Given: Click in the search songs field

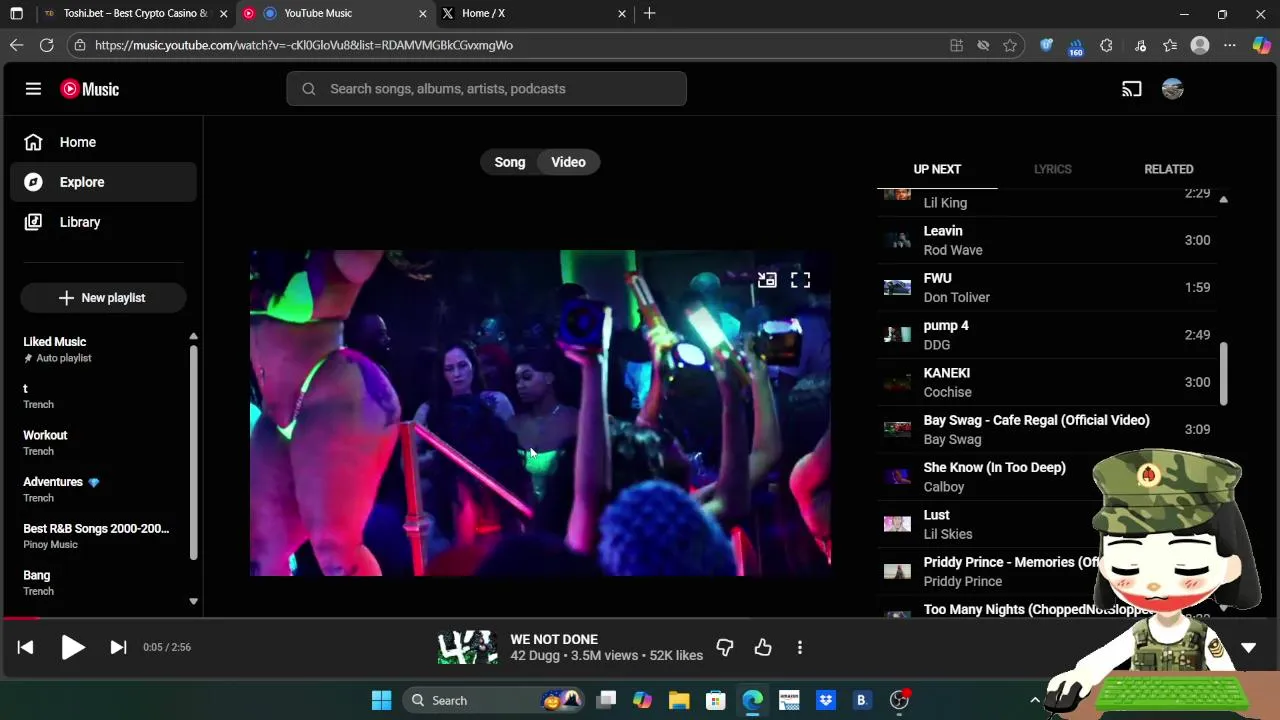Looking at the screenshot, I should [x=486, y=89].
